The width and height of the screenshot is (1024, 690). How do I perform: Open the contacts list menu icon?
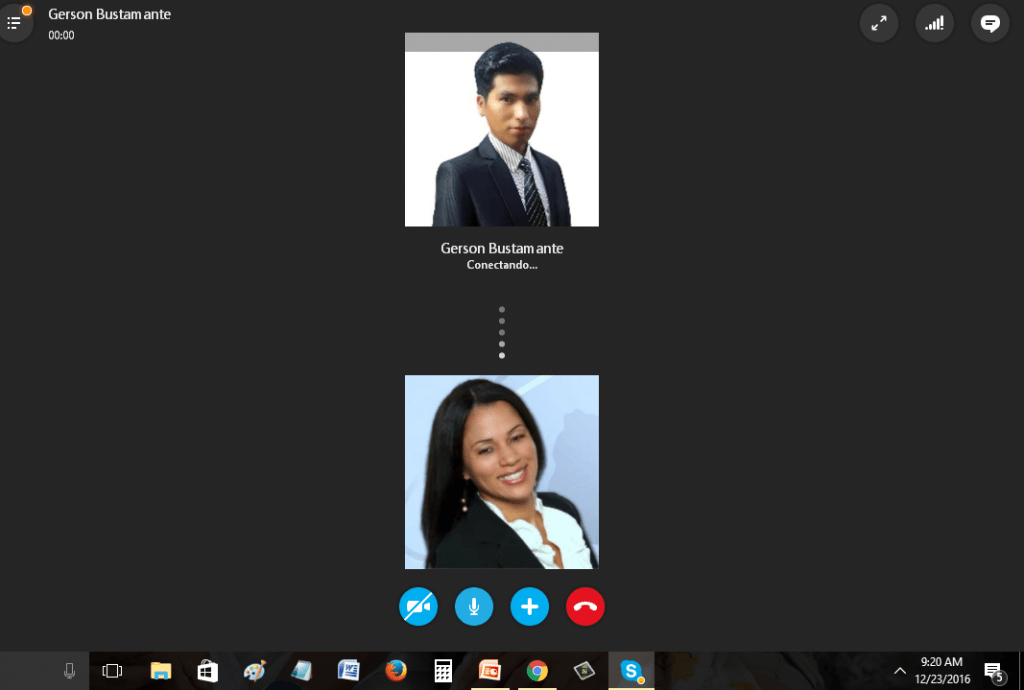(14, 23)
